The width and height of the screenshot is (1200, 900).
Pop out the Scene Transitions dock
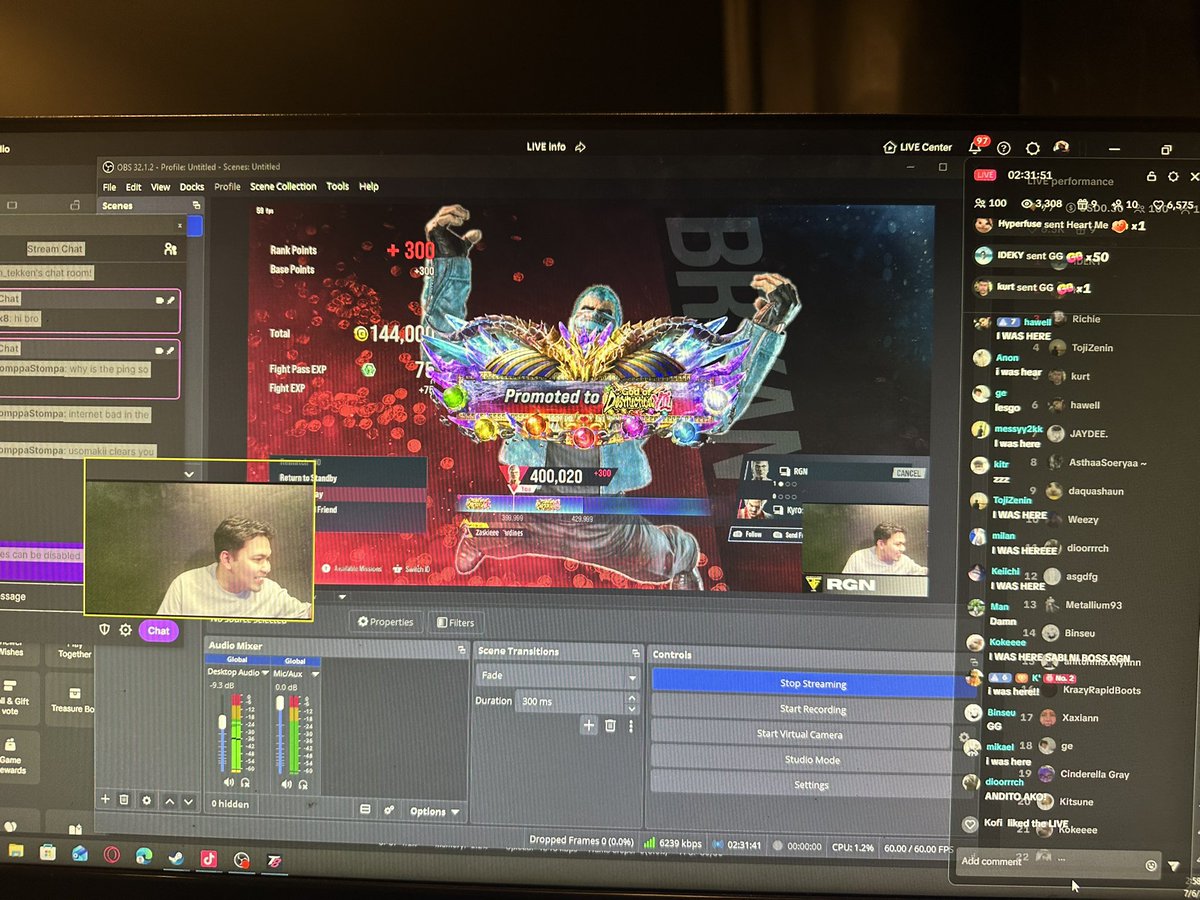(635, 653)
